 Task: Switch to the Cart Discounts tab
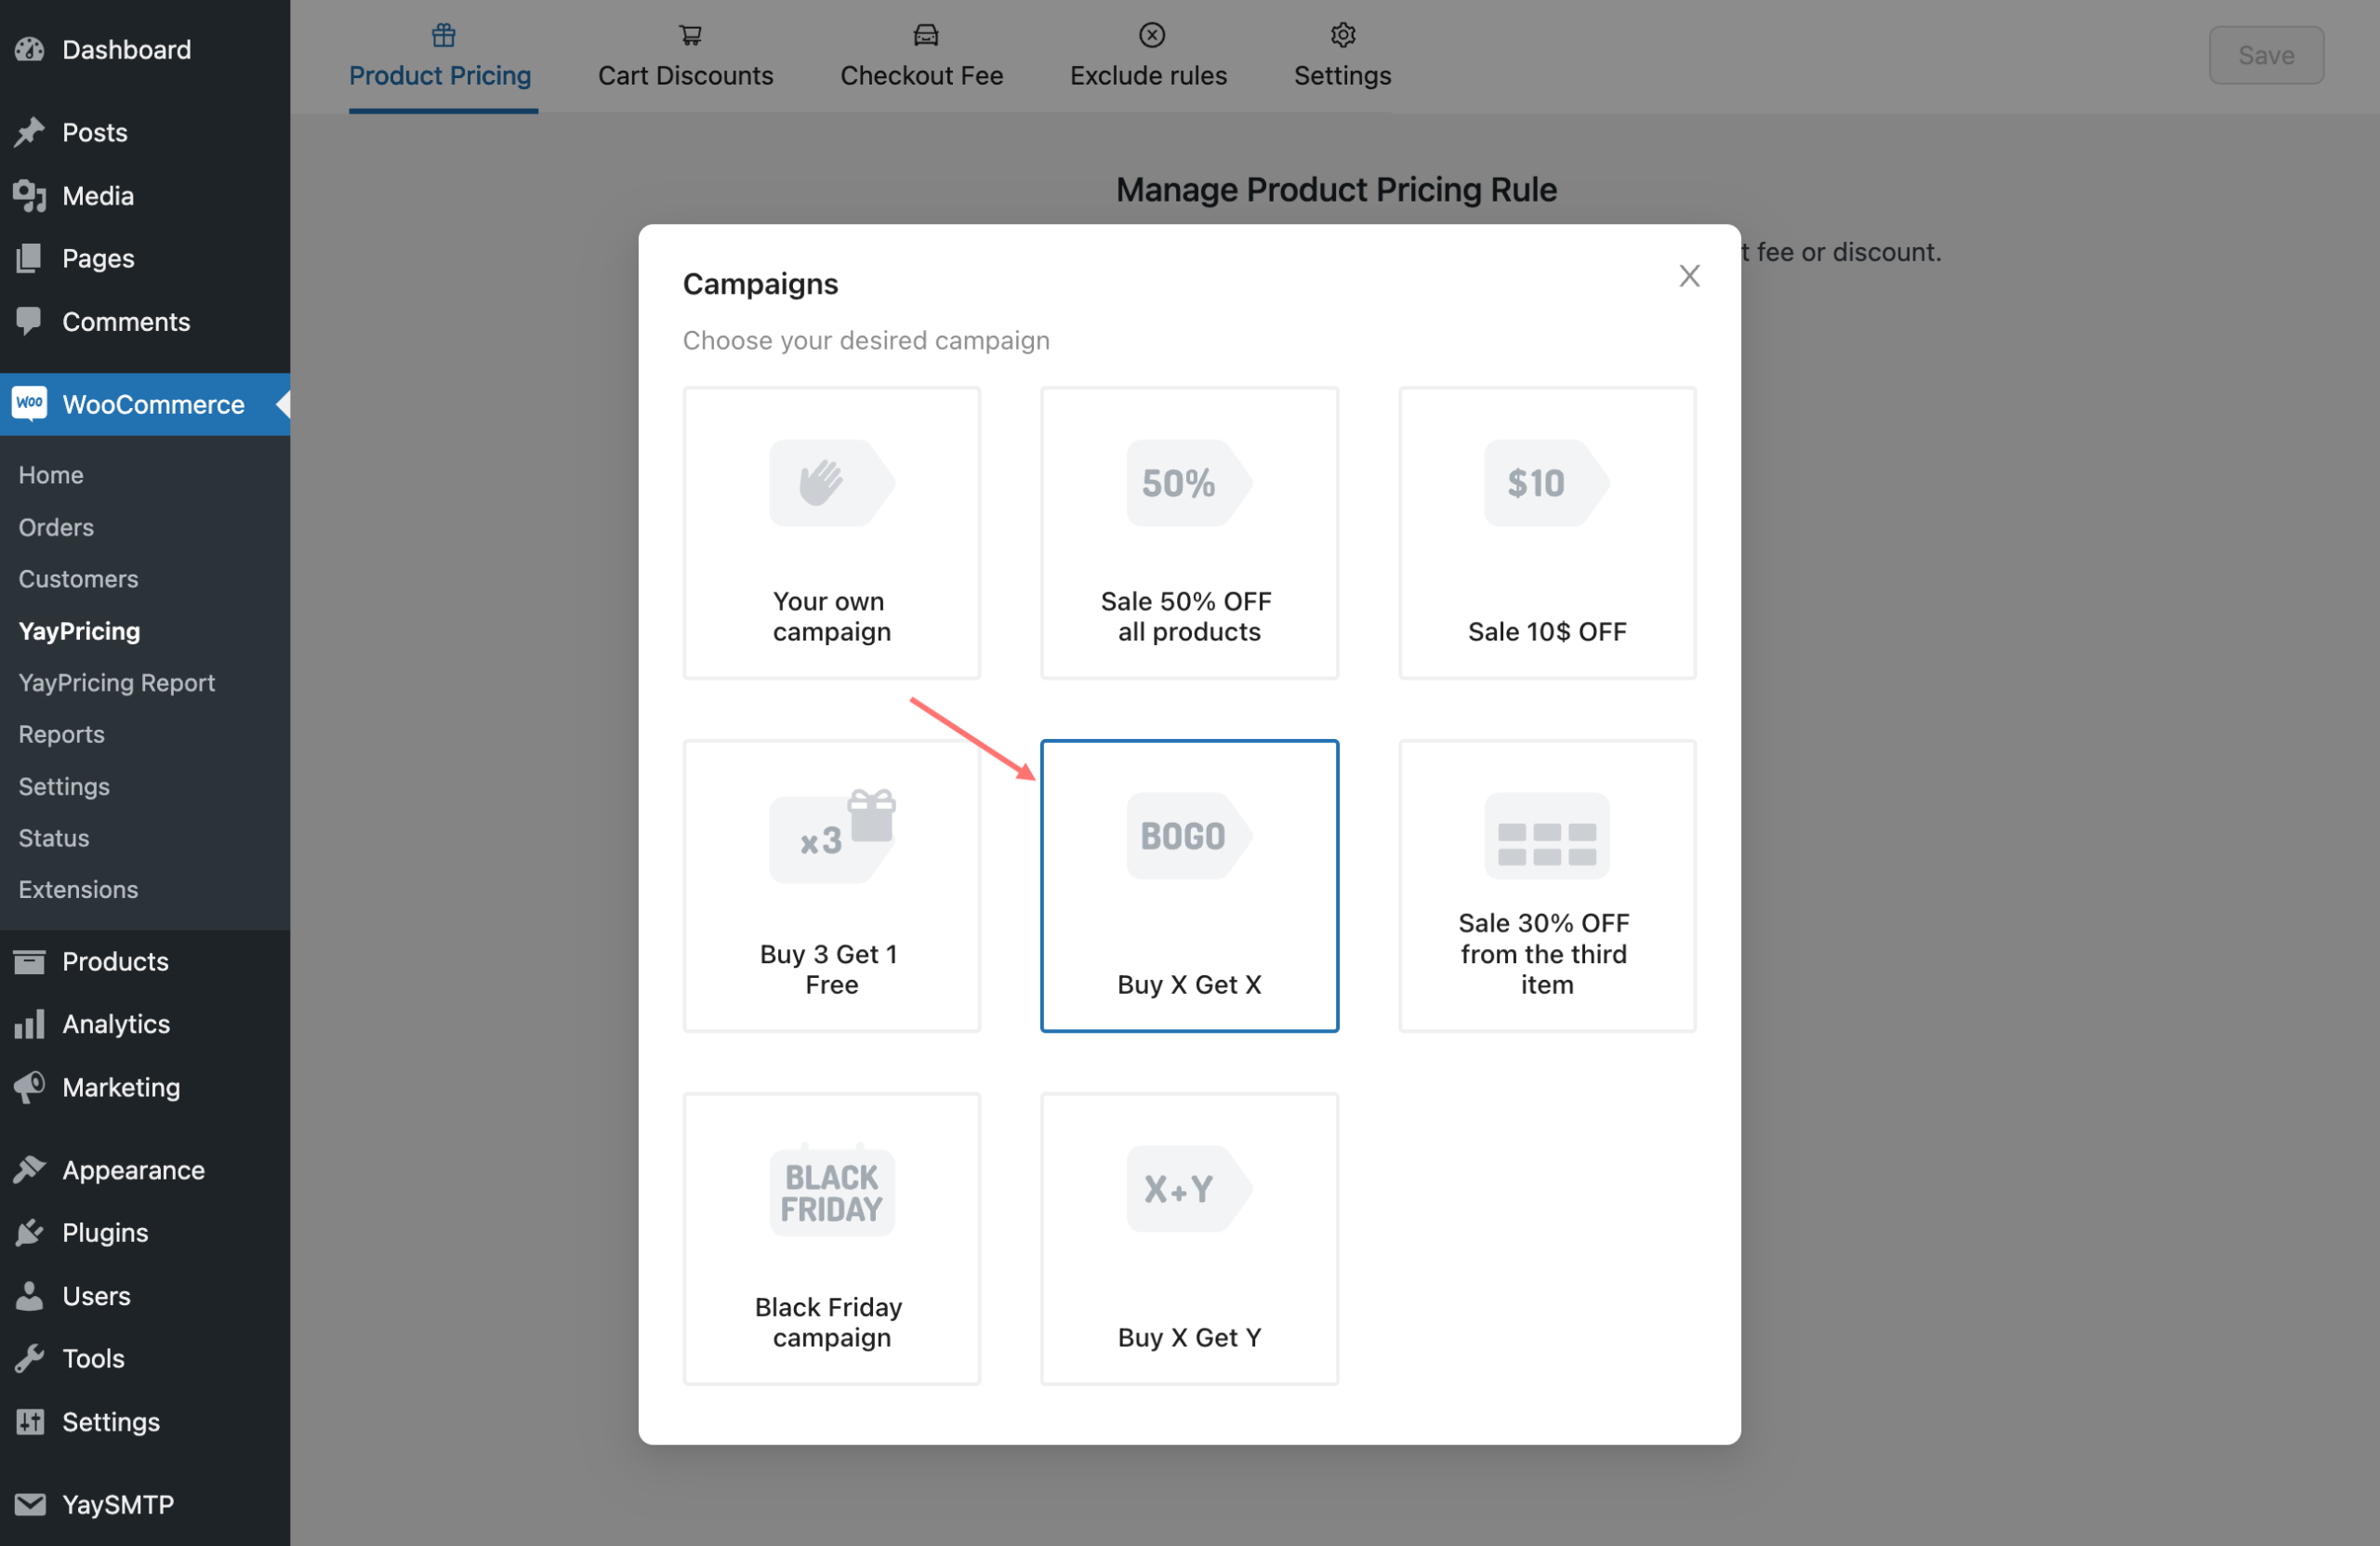click(685, 50)
